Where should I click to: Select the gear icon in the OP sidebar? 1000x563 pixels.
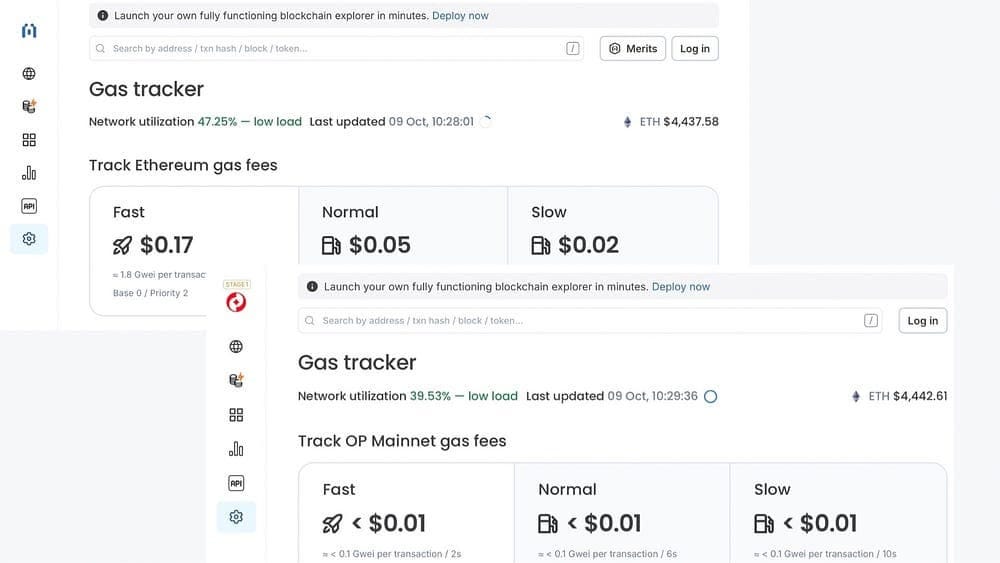pos(236,516)
